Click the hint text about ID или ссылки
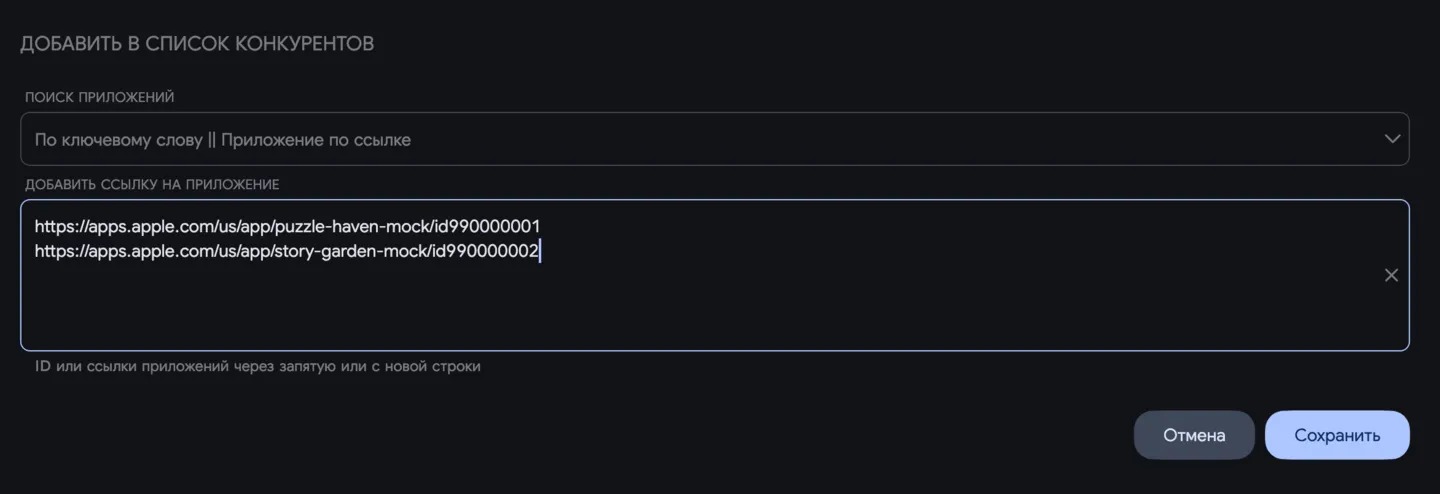 [258, 366]
